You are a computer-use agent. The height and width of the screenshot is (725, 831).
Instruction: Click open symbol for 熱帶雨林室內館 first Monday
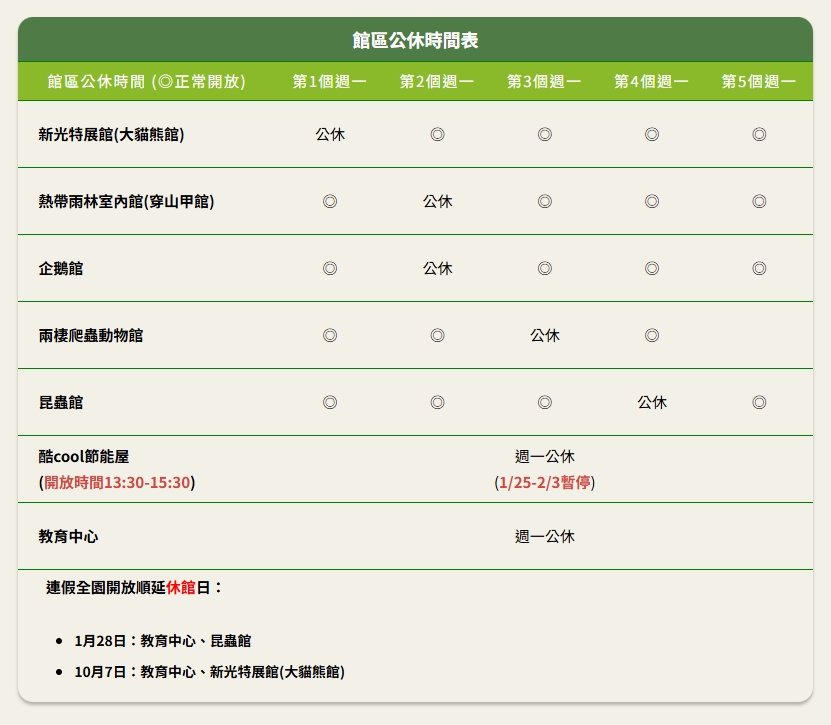tap(330, 202)
